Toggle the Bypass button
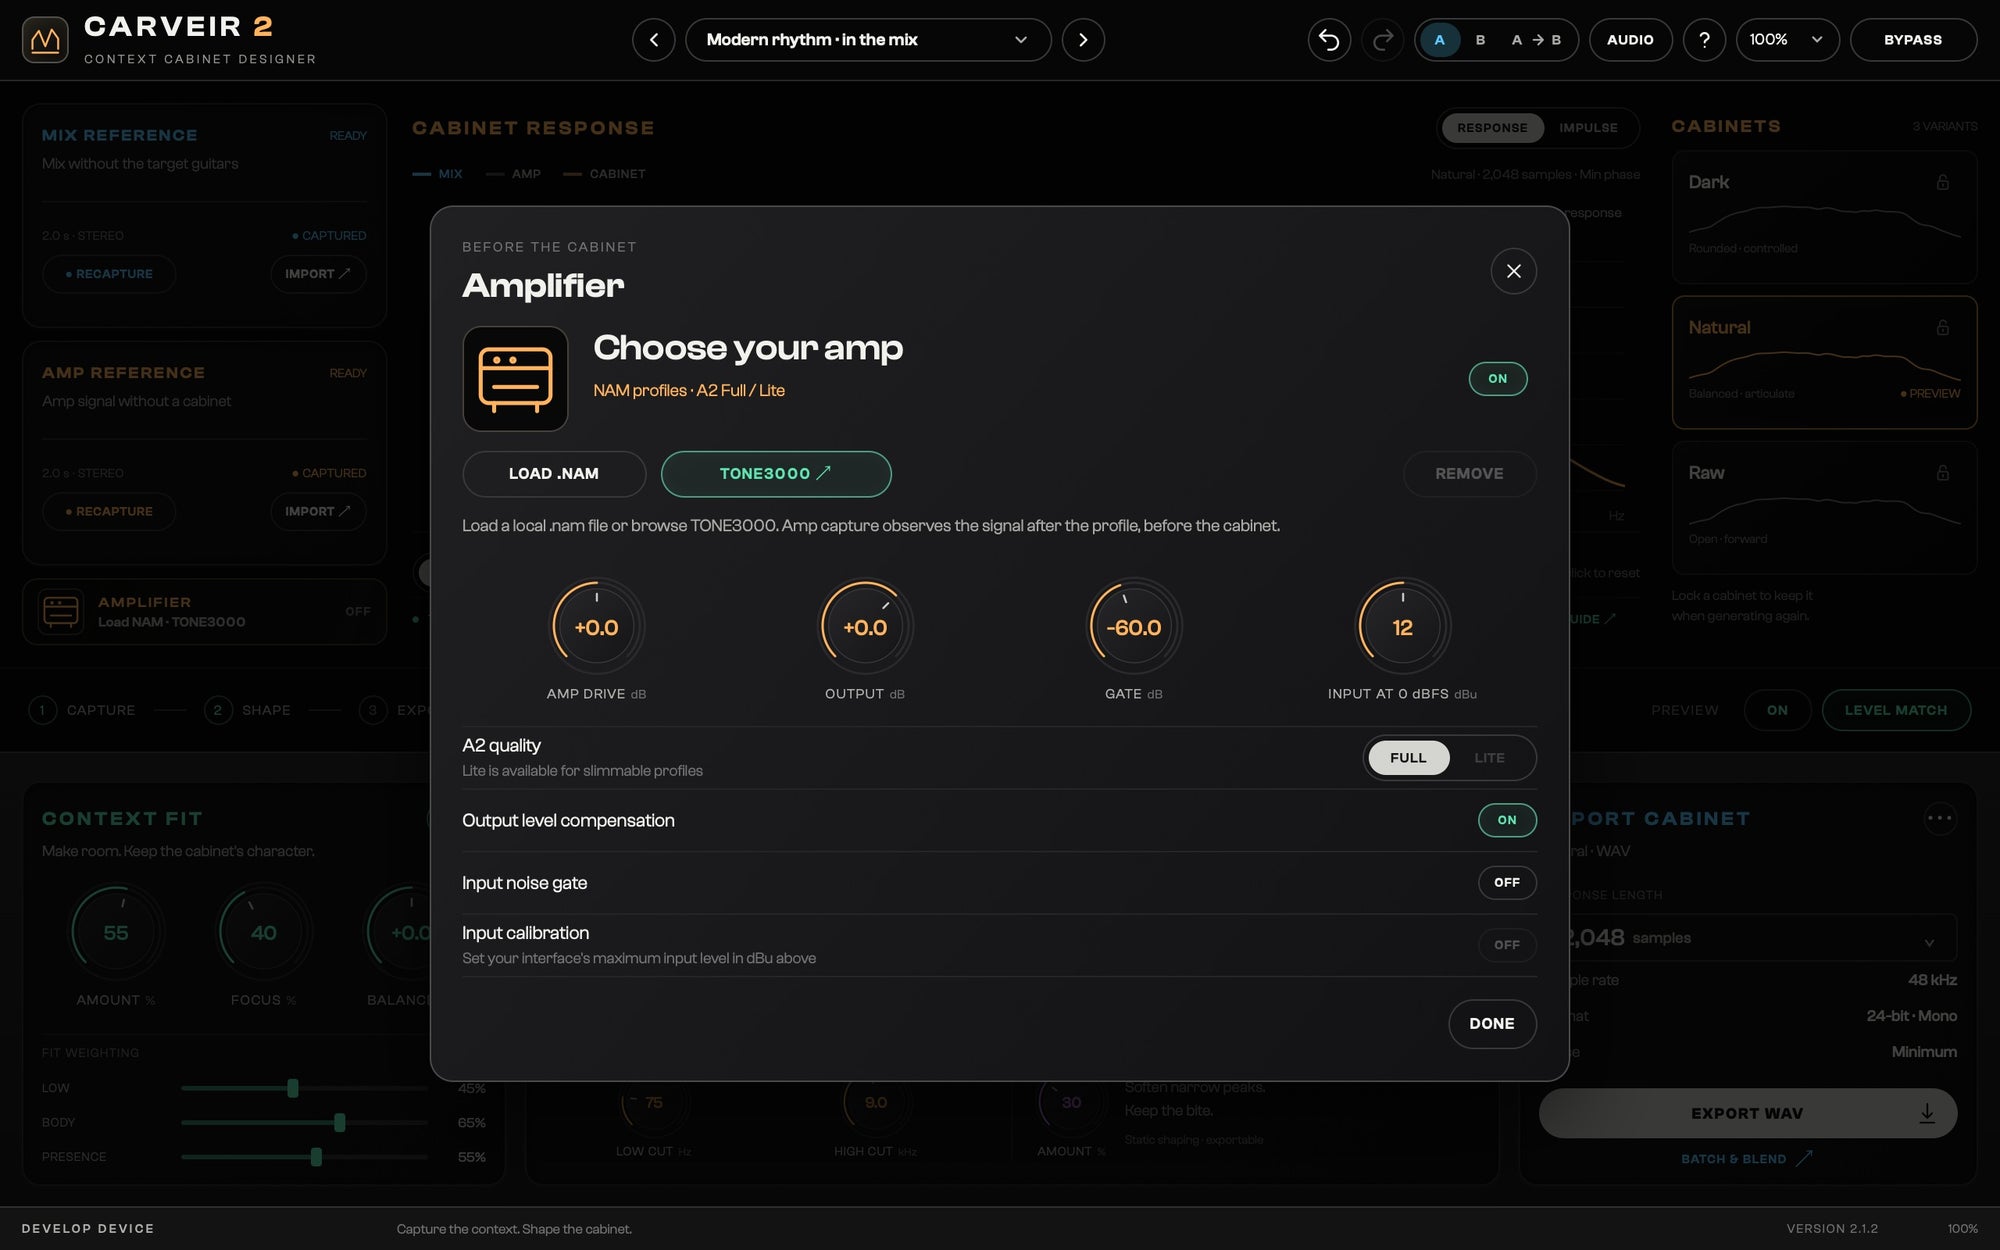 1913,40
